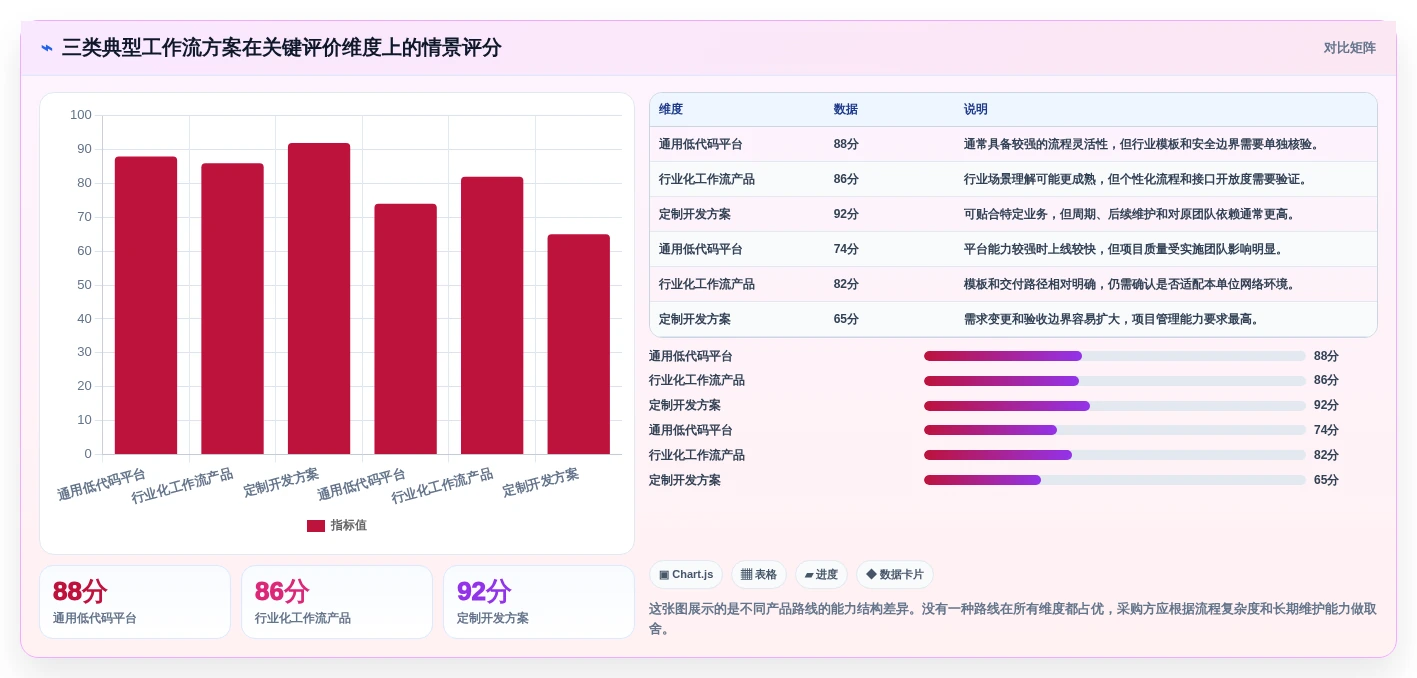Viewport: 1417px width, 678px height.
Task: Click the 0 label on the chart y-axis
Action: point(88,454)
